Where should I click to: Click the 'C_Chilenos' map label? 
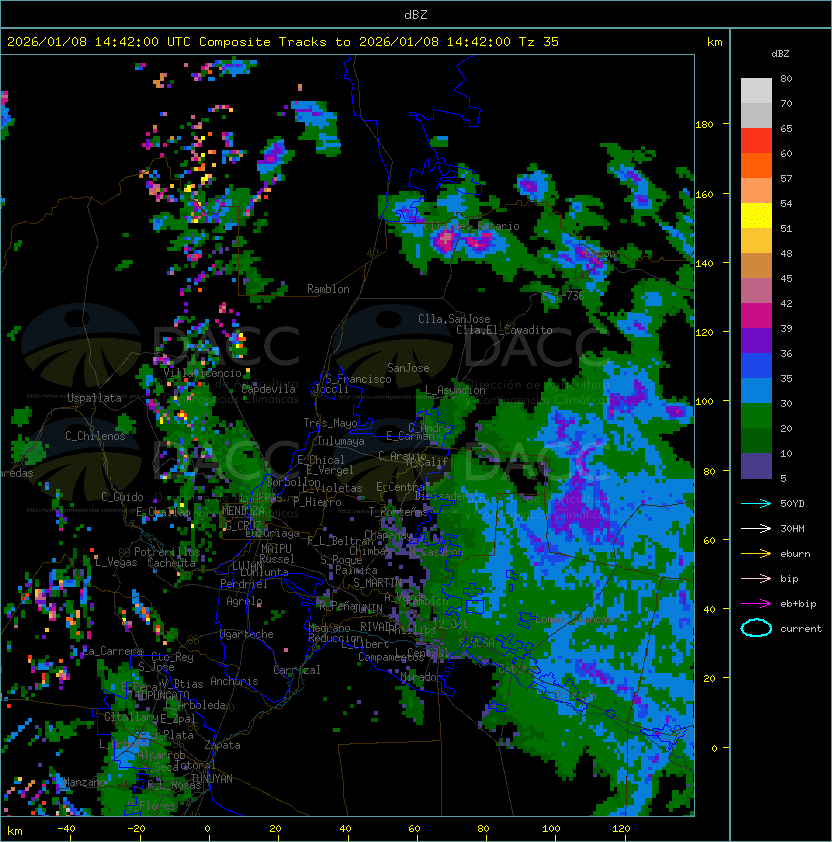[95, 436]
